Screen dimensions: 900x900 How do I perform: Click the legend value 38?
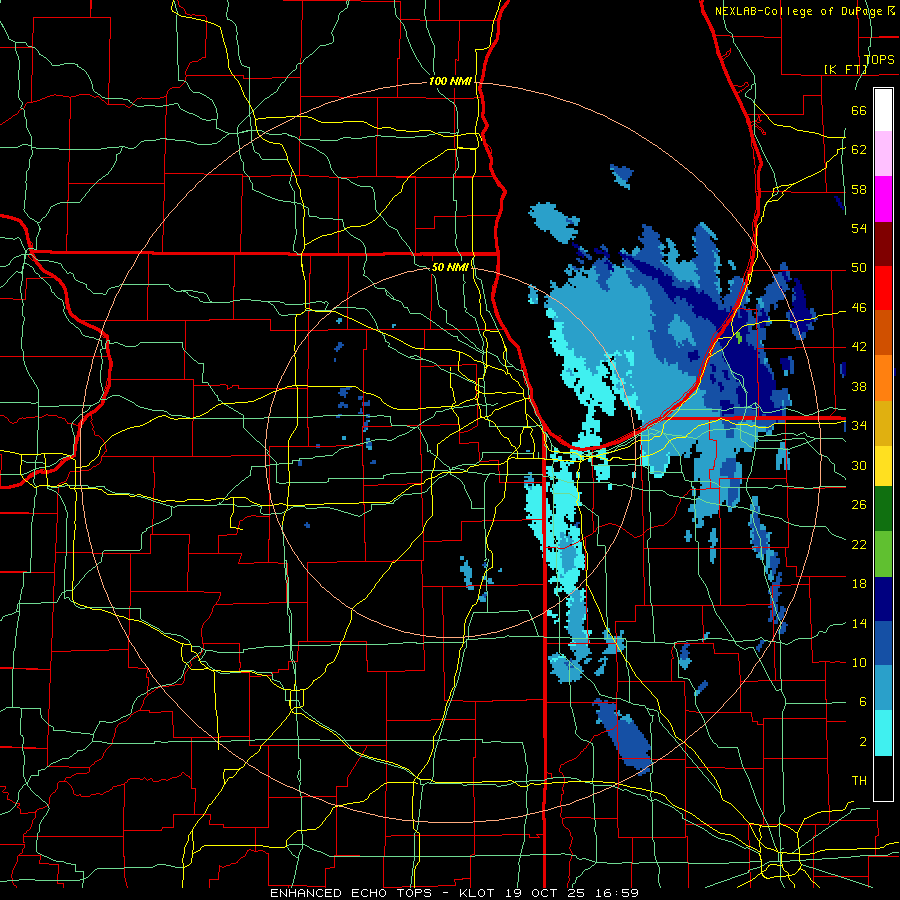(859, 386)
